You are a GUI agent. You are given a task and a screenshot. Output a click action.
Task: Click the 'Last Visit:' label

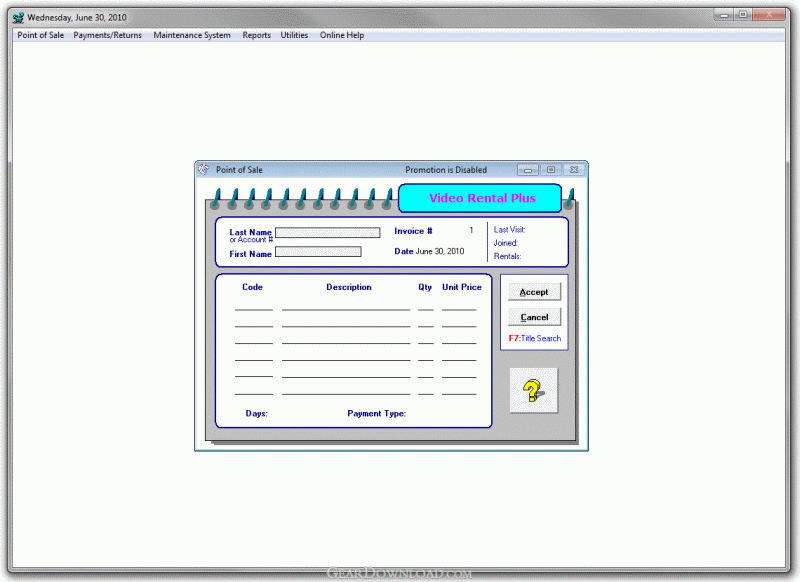[509, 230]
